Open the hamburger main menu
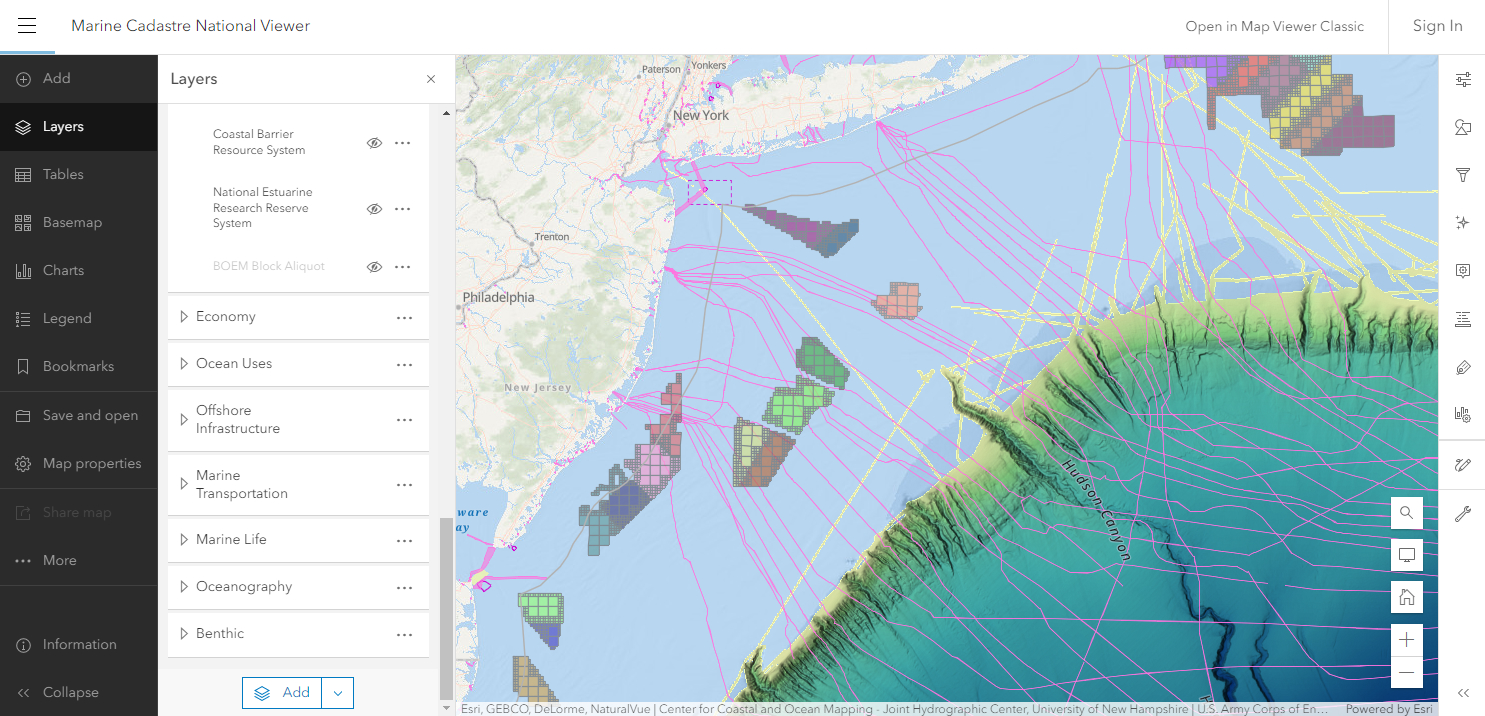The image size is (1485, 716). (27, 26)
